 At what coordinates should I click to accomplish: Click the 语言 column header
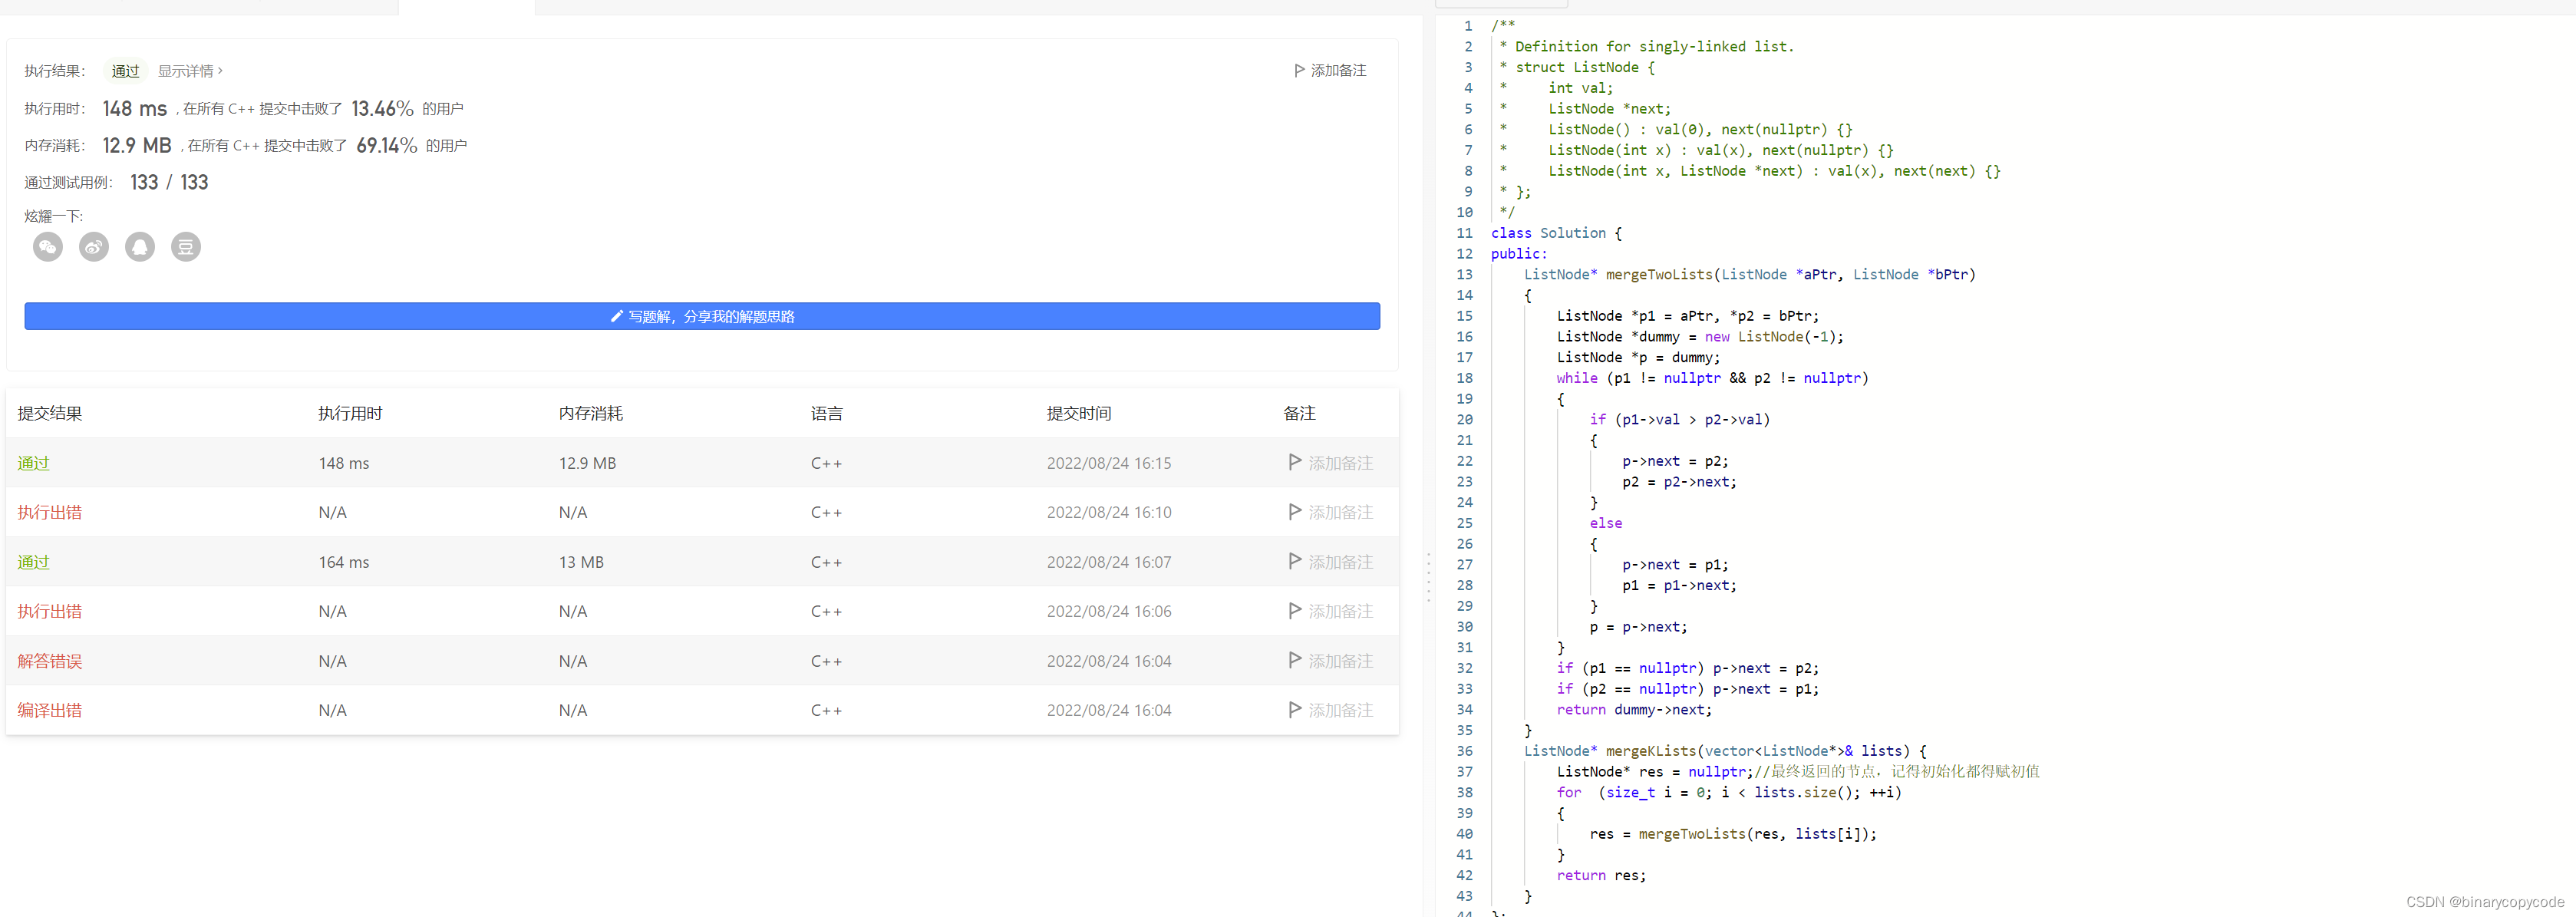coord(827,413)
